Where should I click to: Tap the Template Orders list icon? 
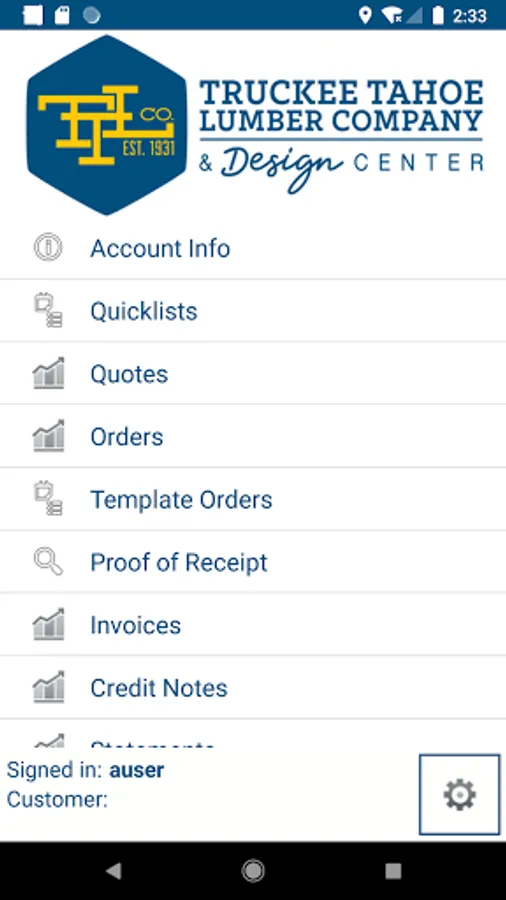point(48,498)
